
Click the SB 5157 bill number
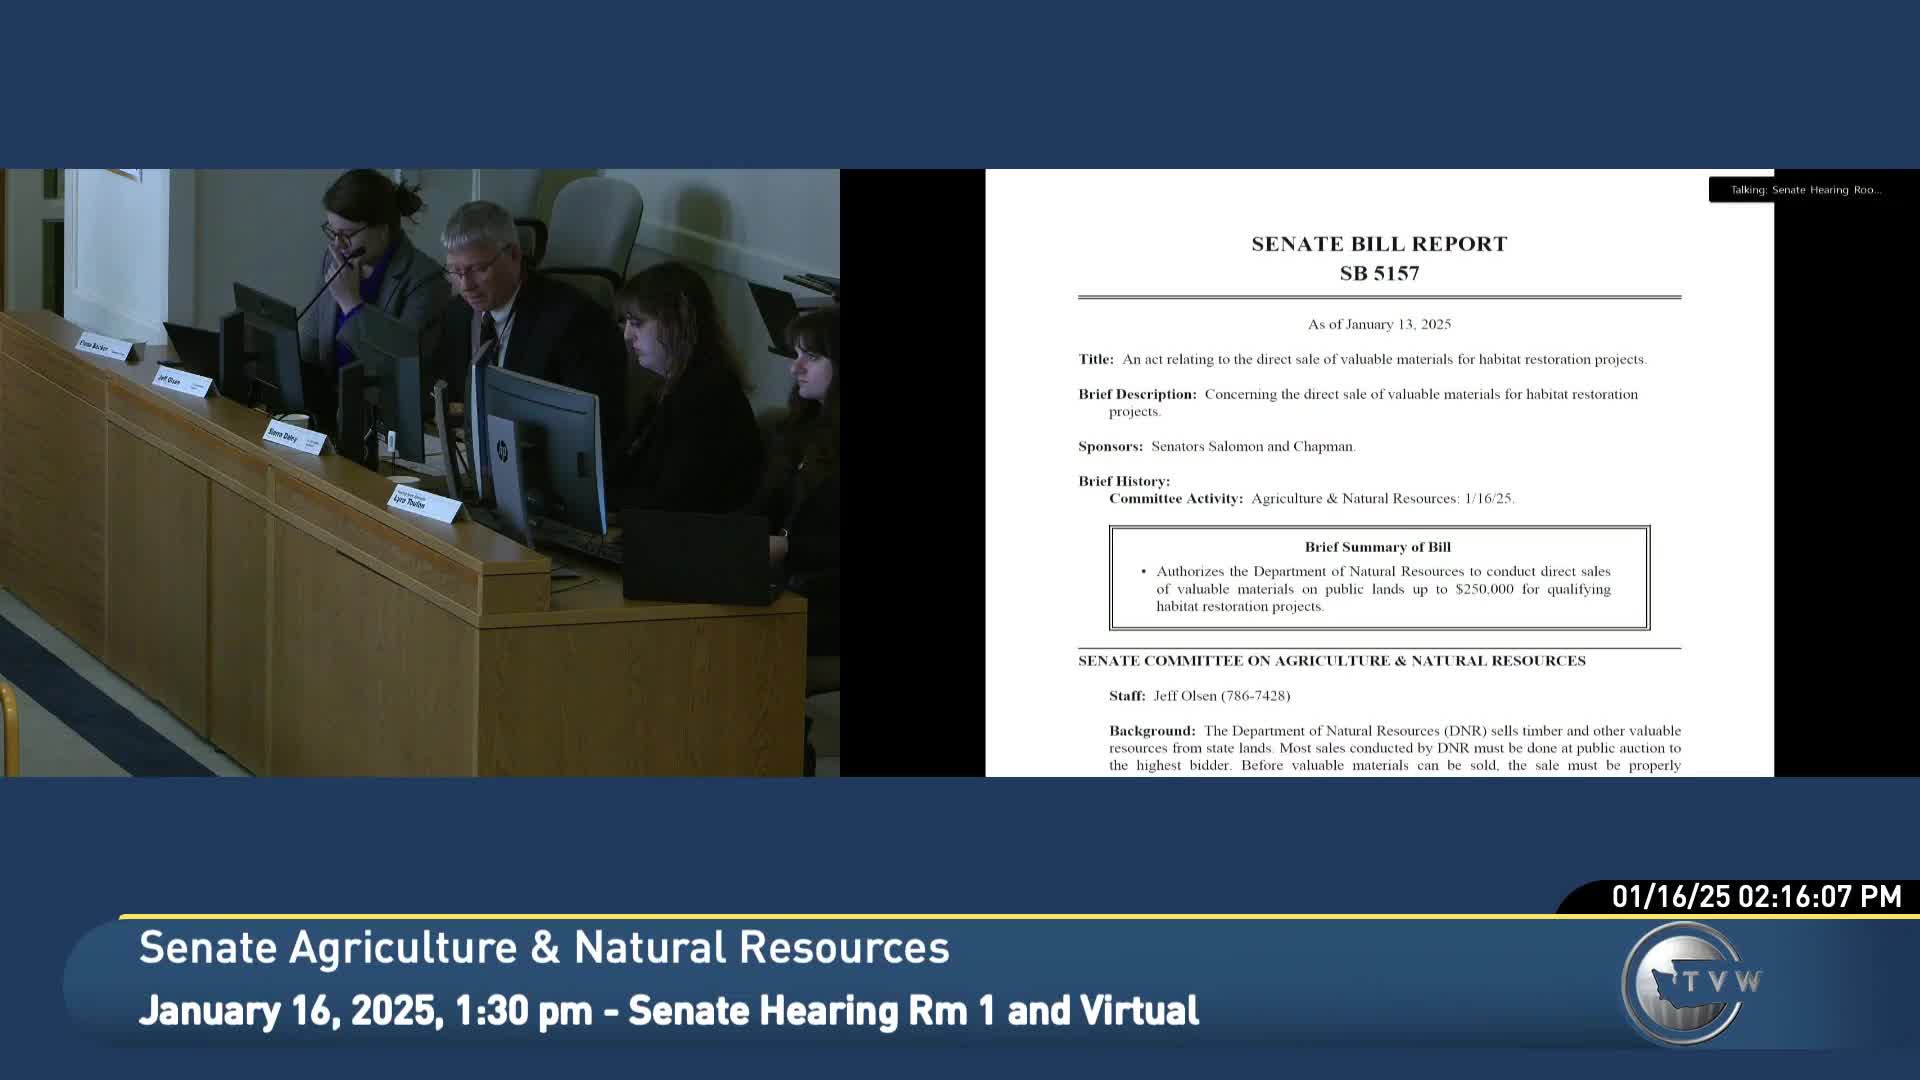coord(1377,272)
